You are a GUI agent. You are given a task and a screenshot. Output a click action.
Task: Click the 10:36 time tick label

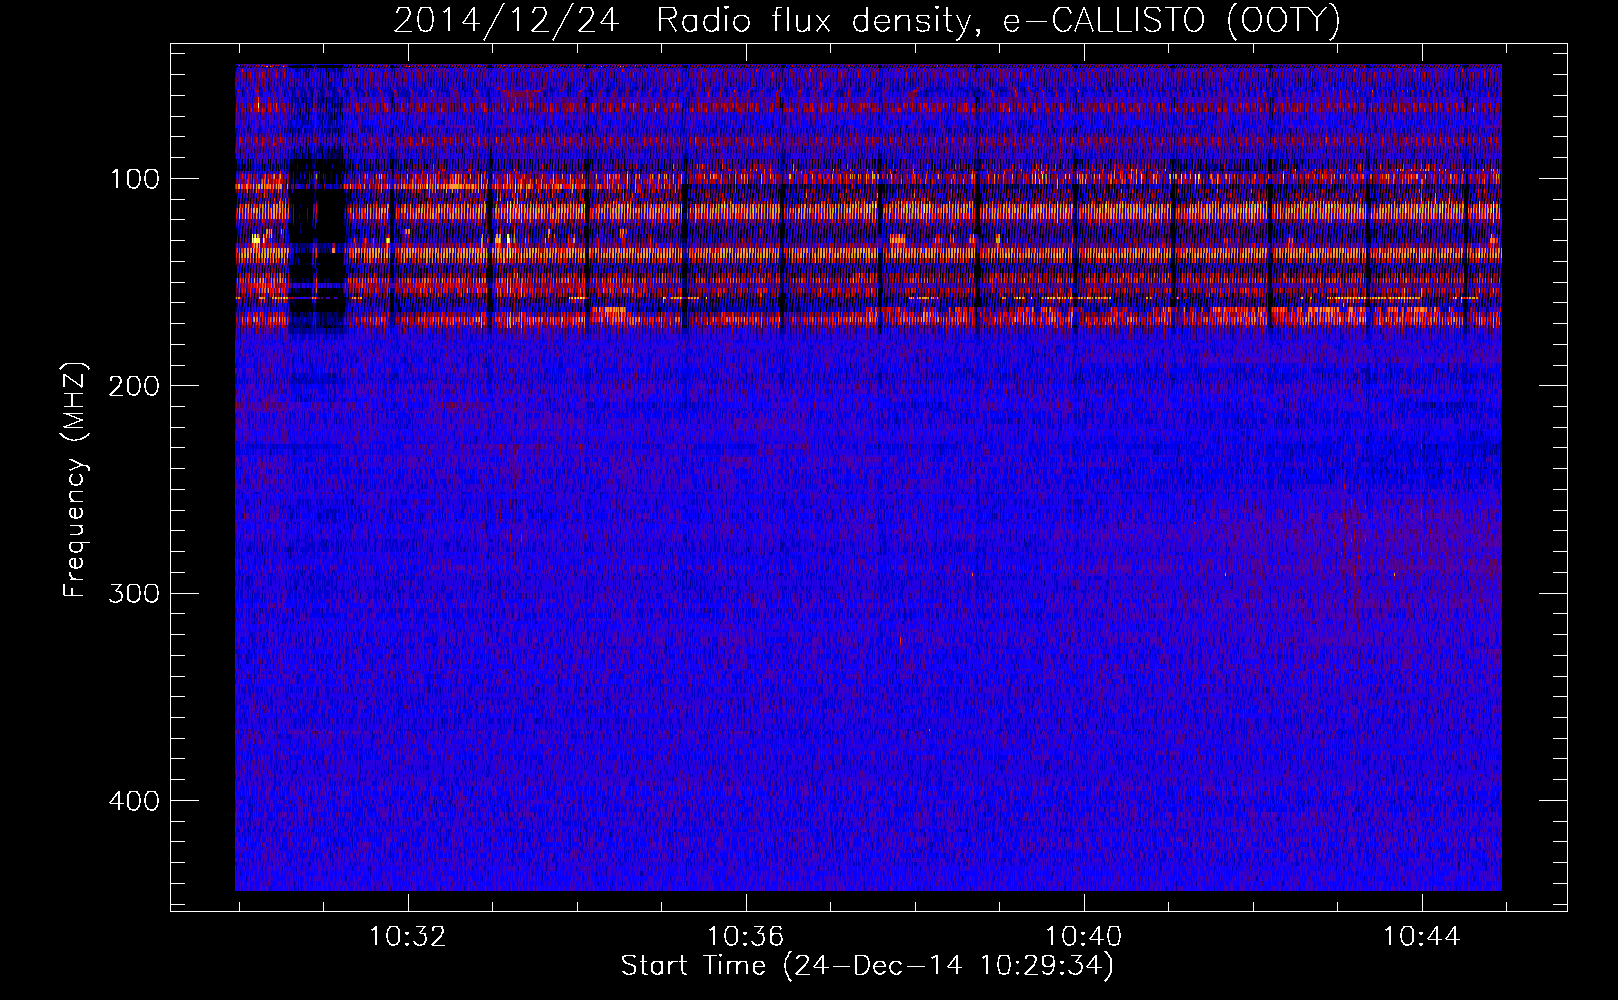(x=746, y=937)
